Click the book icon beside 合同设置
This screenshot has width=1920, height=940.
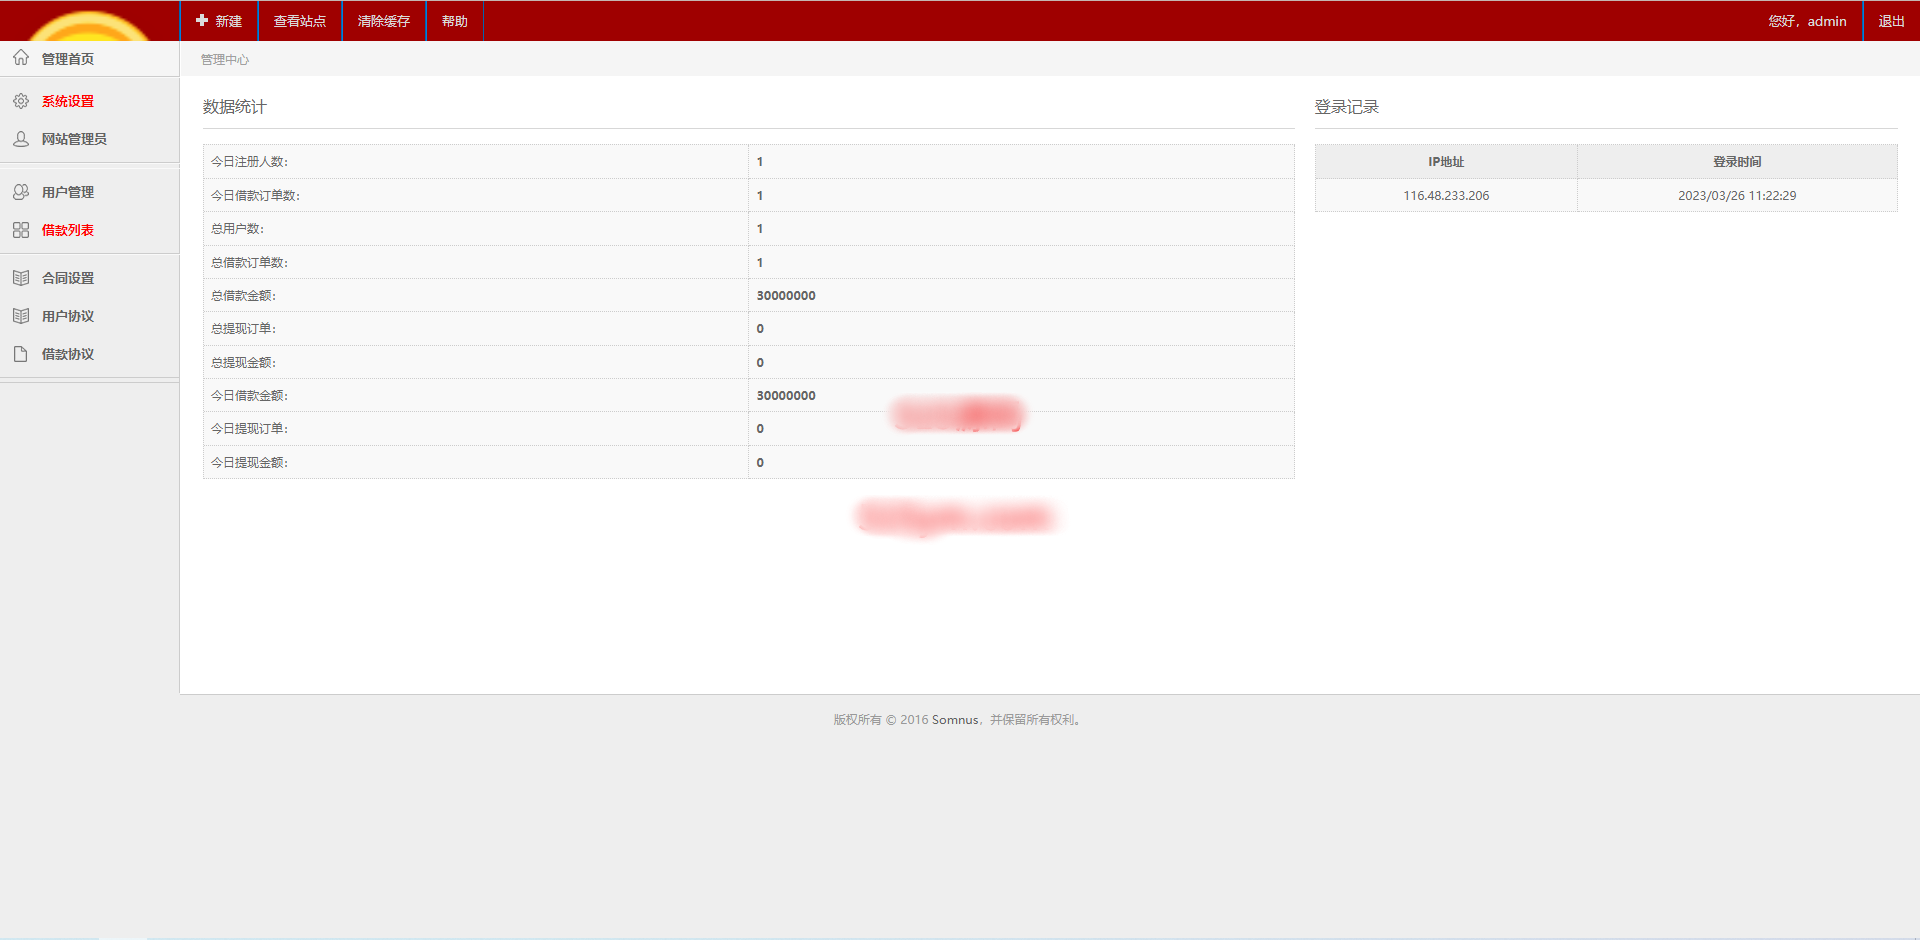coord(21,278)
